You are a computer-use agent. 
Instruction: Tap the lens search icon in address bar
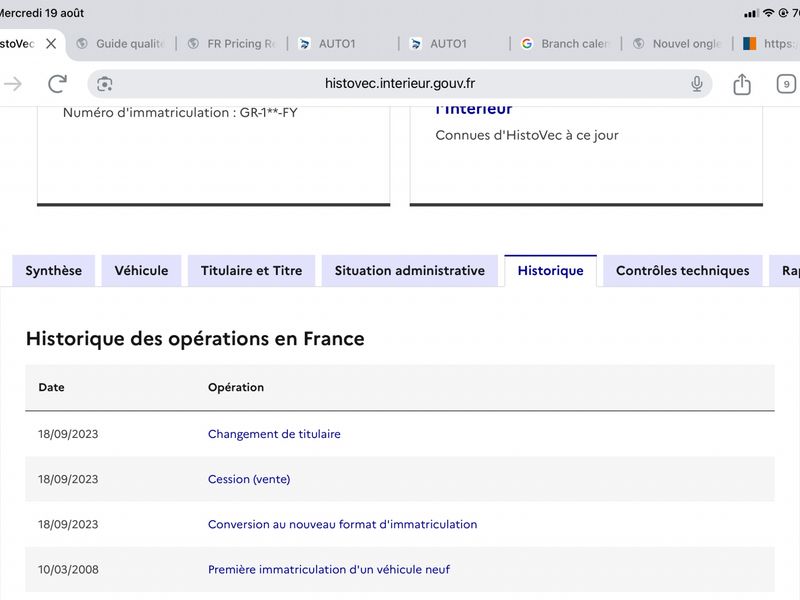(105, 84)
